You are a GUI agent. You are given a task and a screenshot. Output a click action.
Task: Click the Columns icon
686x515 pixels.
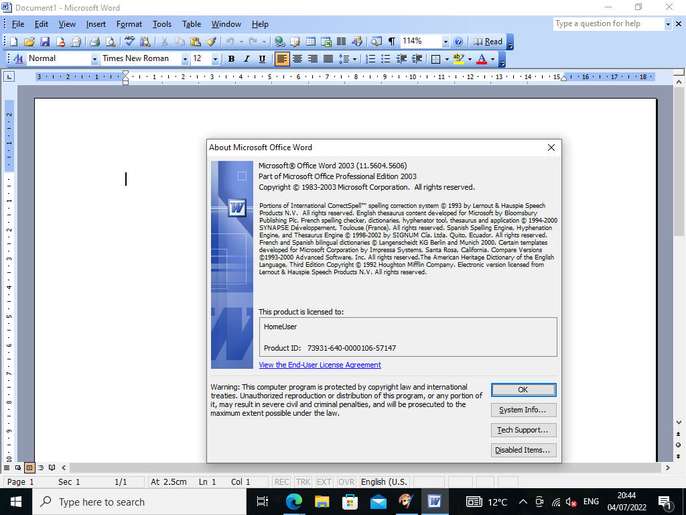coord(341,42)
